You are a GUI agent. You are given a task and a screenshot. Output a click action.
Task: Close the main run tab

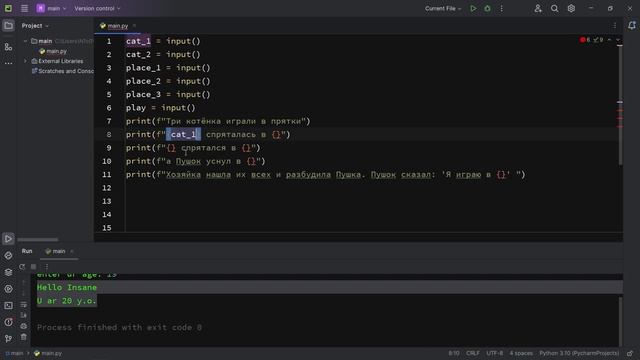click(72, 251)
